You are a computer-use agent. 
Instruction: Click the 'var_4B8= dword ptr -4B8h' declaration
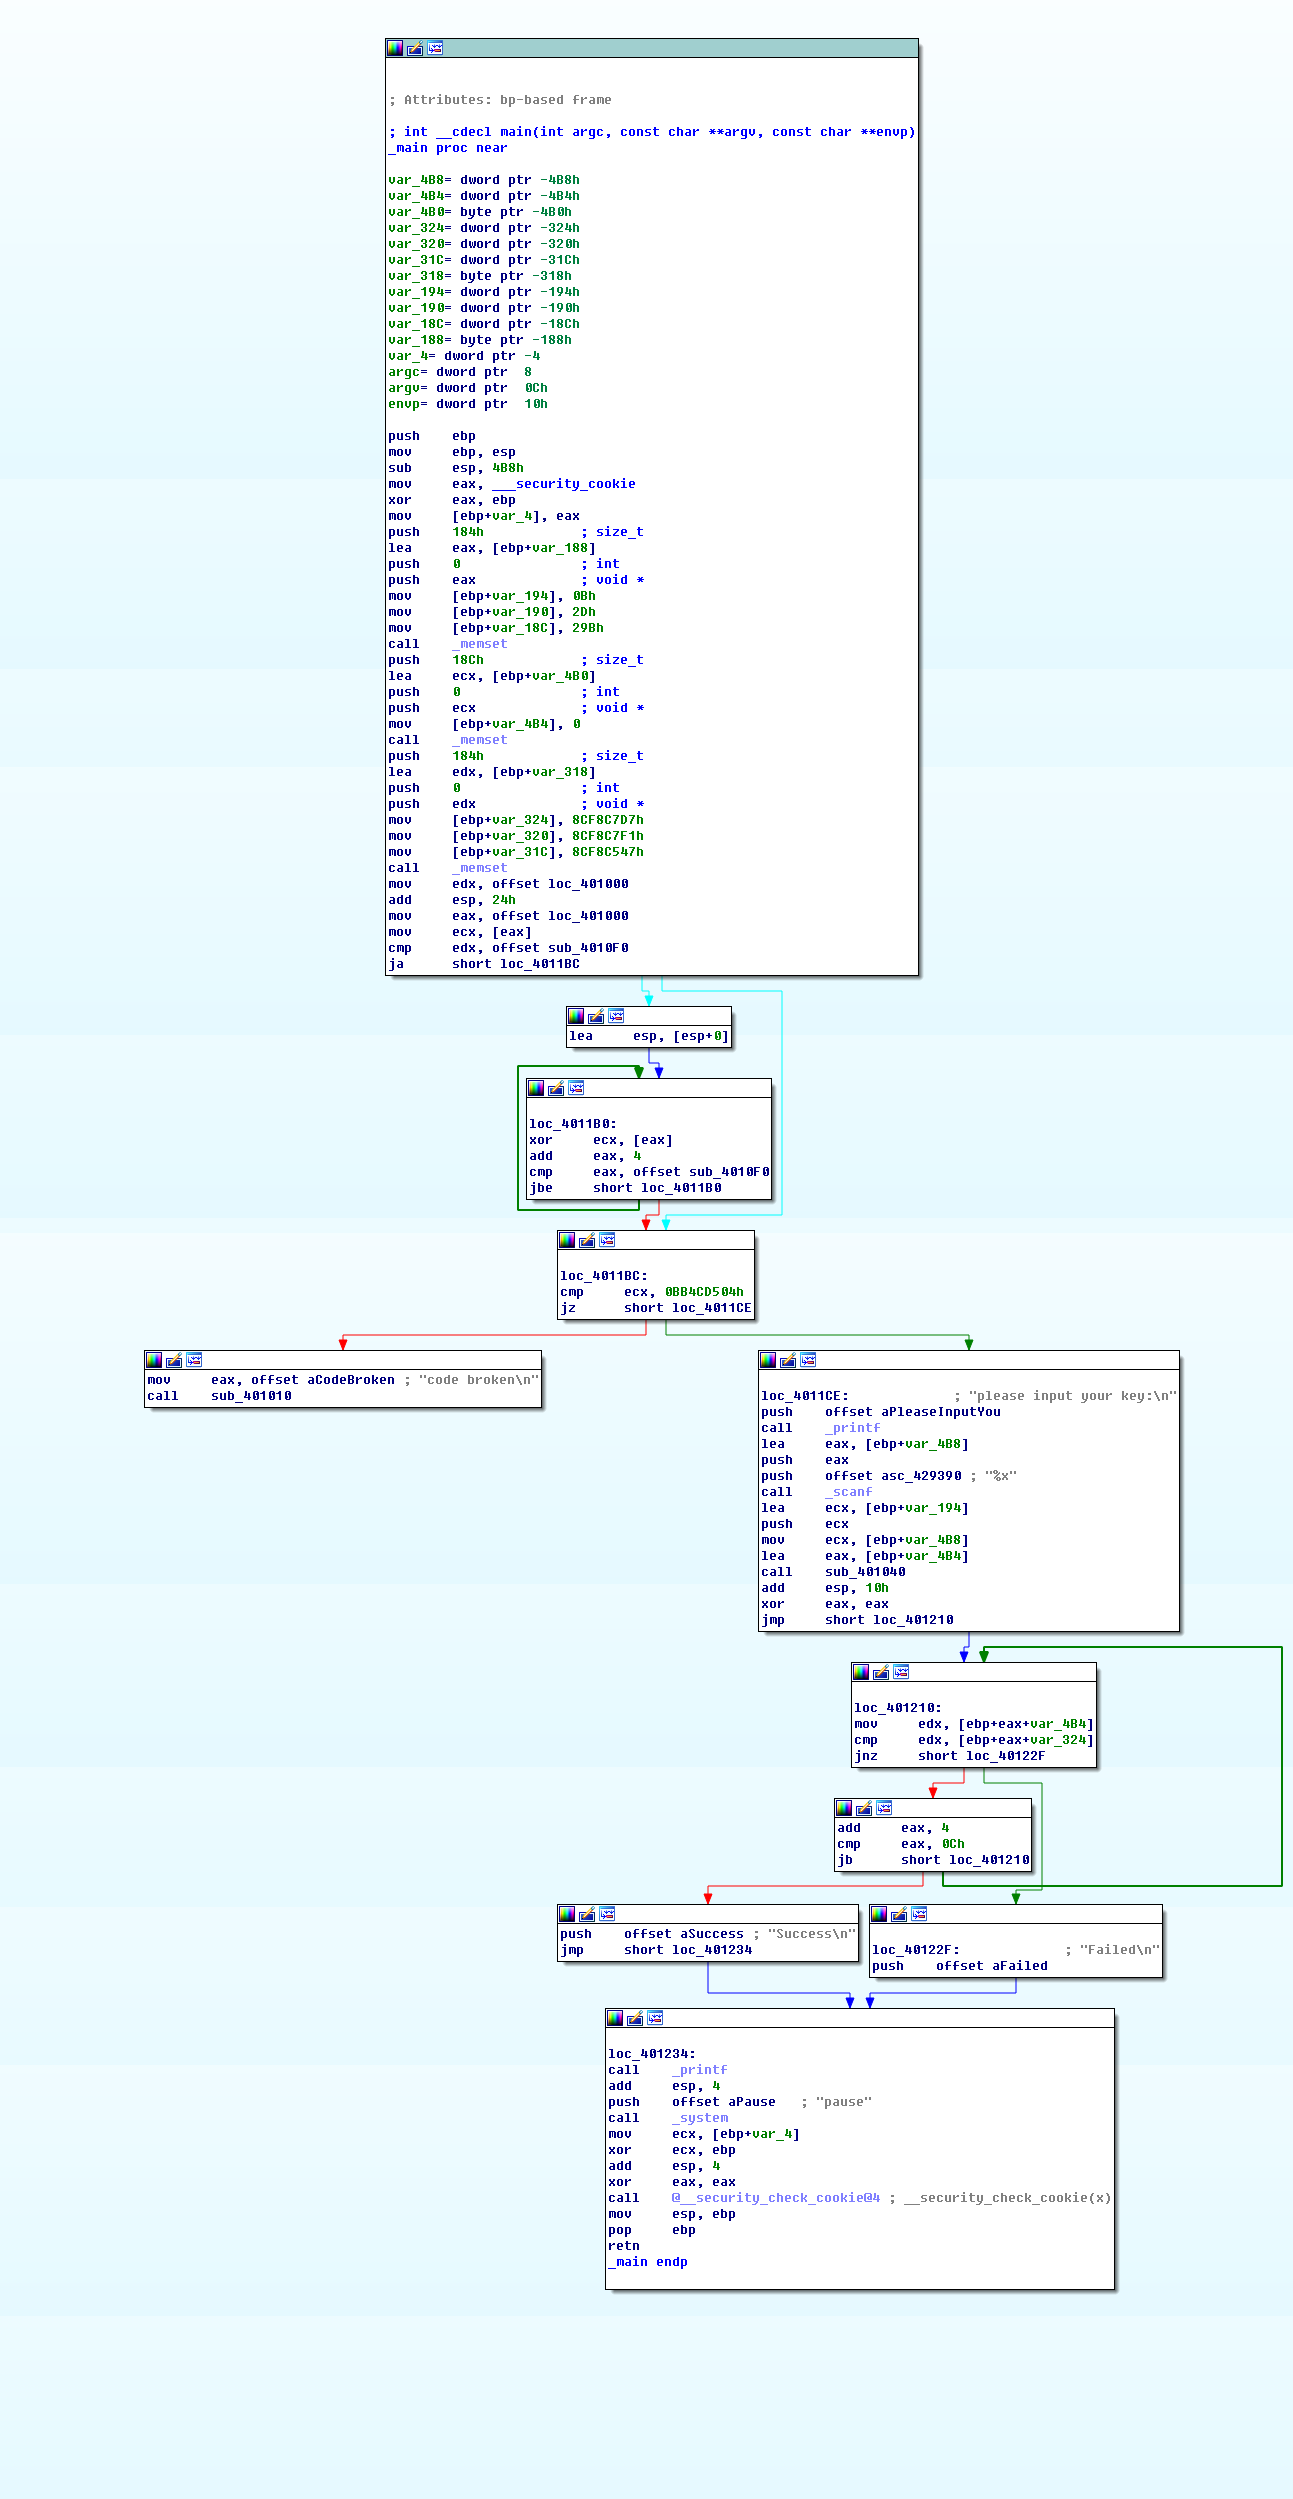tap(484, 180)
